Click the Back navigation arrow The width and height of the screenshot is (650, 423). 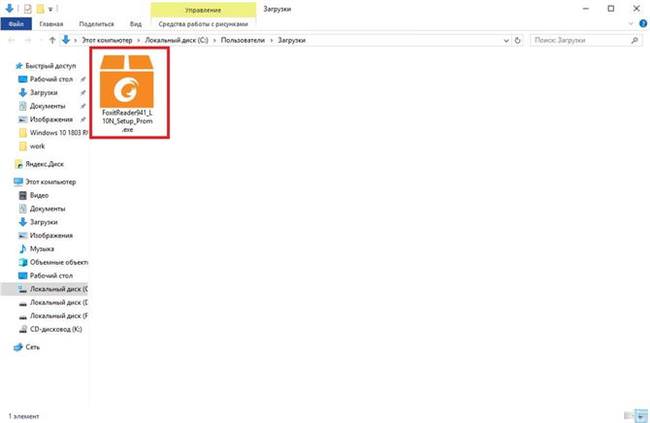[x=12, y=40]
